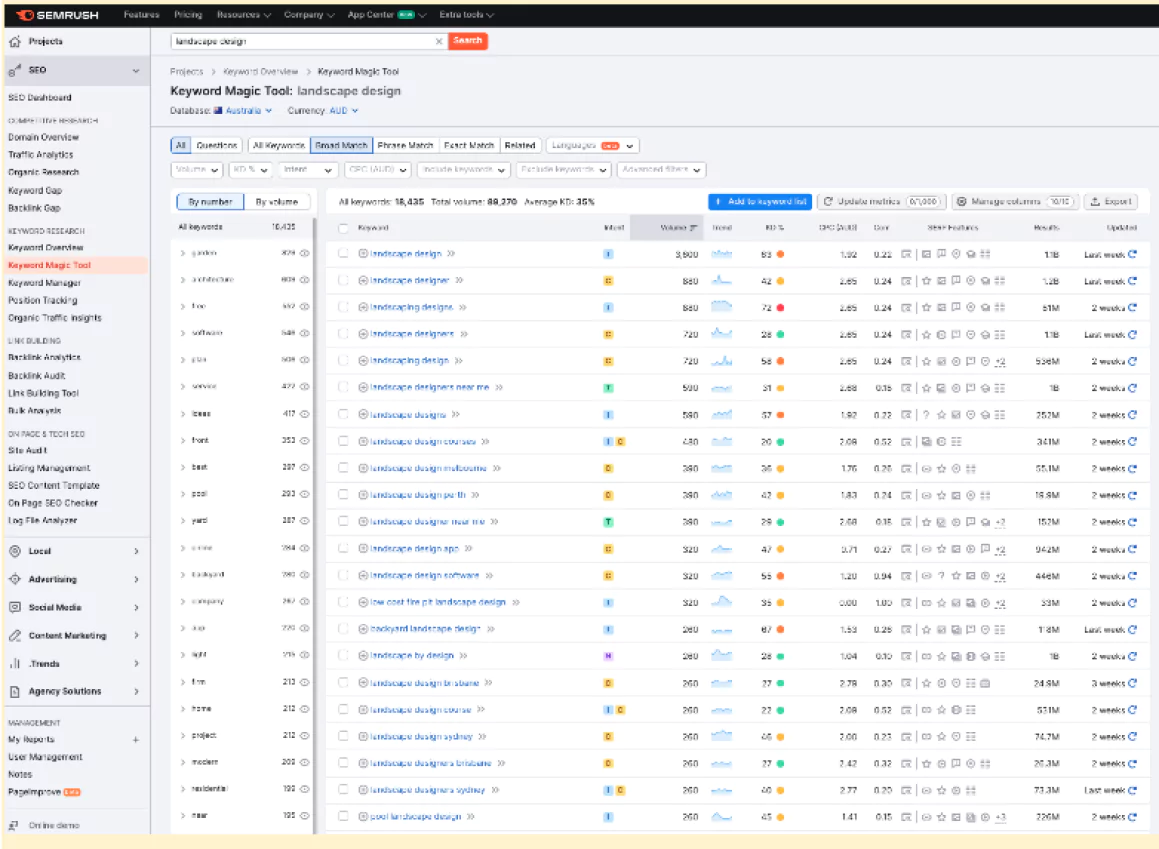Viewport: 1159px width, 849px height.
Task: Open the KD % filter dropdown
Action: tap(251, 170)
